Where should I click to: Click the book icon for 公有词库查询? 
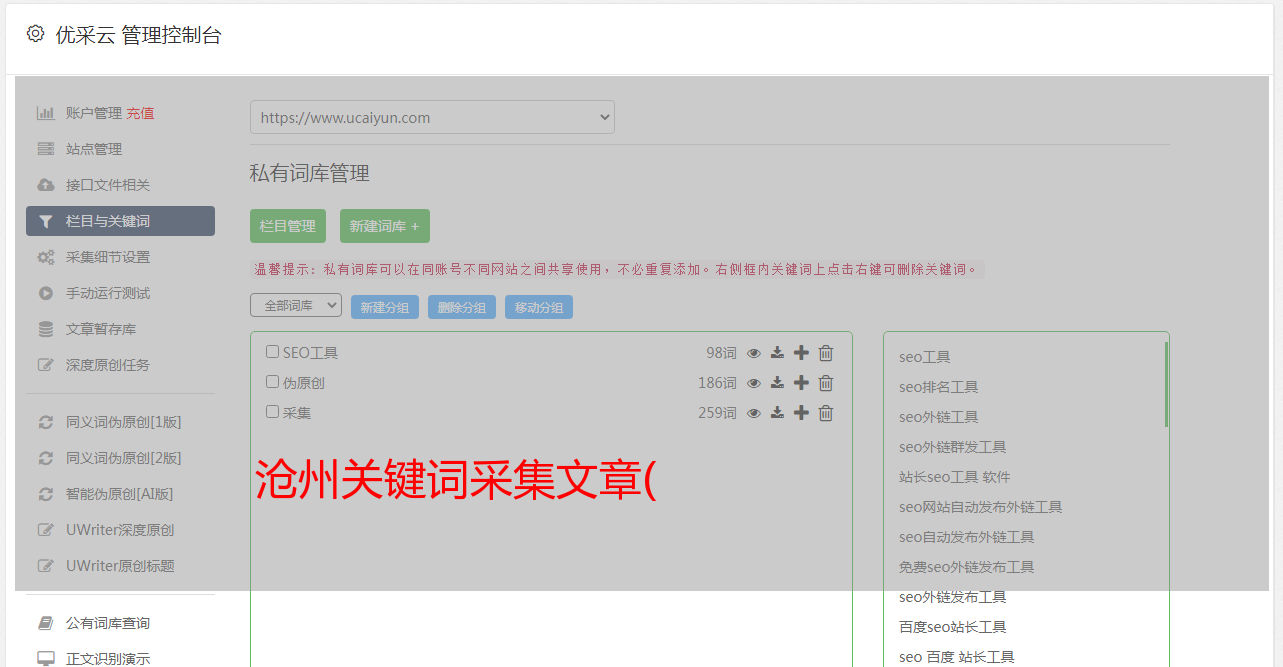pyautogui.click(x=45, y=623)
